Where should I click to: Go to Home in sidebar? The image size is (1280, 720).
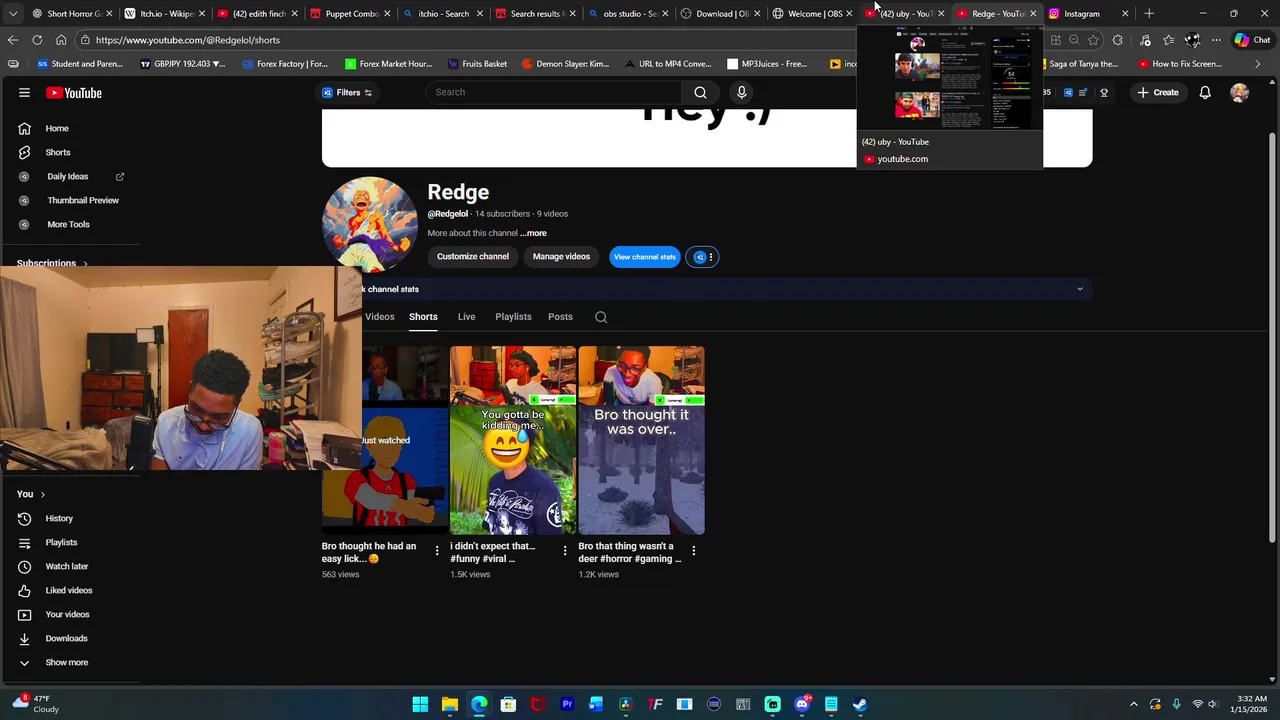(57, 128)
